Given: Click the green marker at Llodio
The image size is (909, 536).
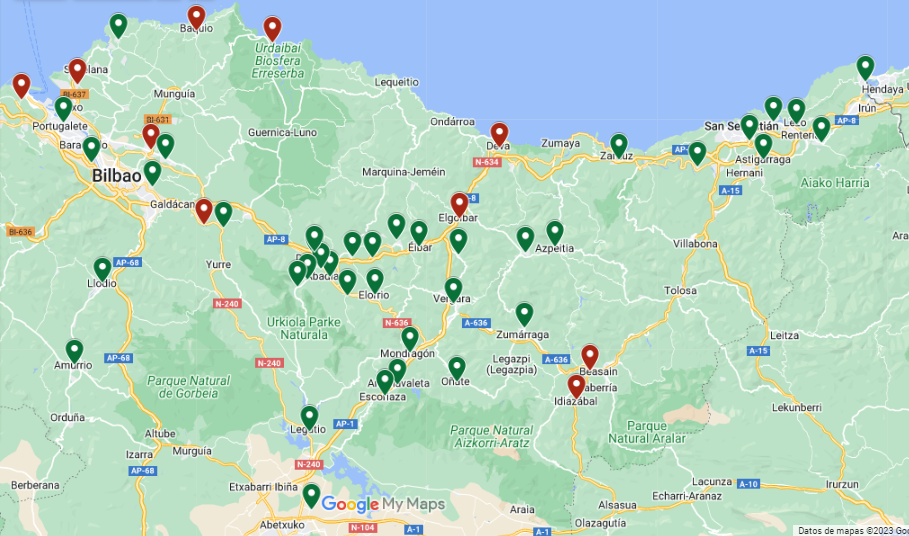Looking at the screenshot, I should coord(102,268).
